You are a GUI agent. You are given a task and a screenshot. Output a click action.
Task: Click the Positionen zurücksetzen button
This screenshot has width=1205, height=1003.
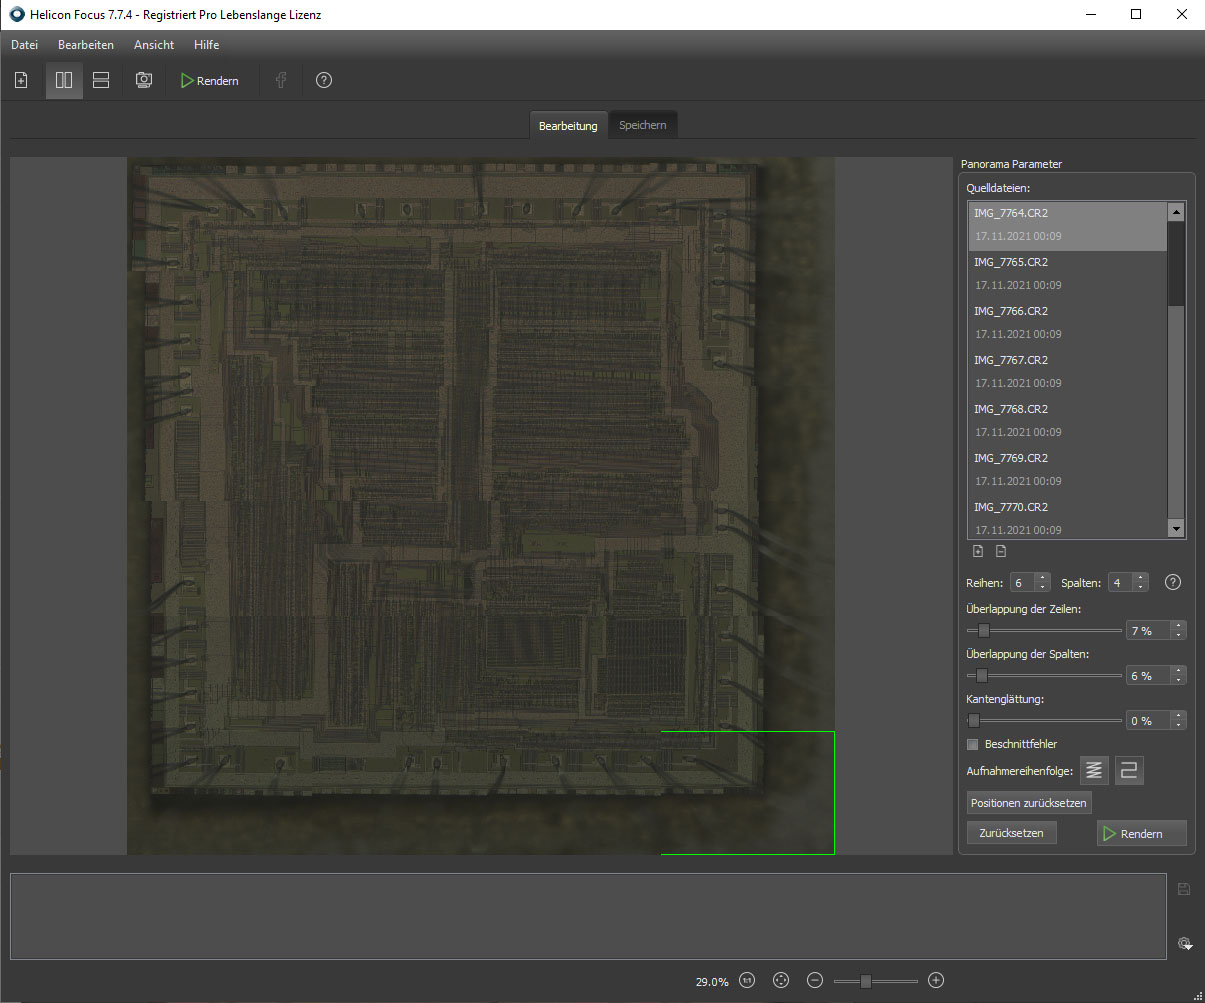tap(1029, 803)
